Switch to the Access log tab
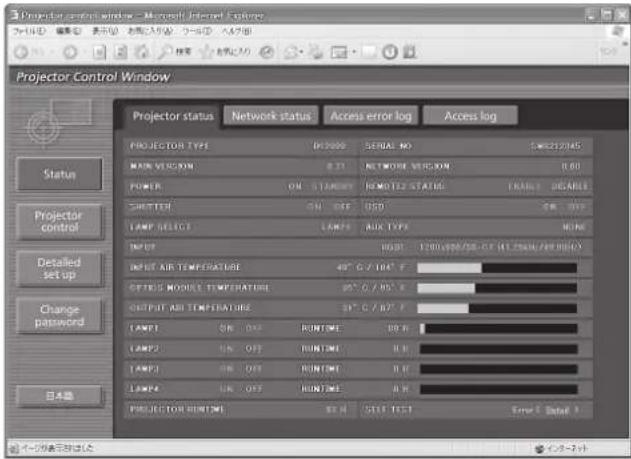 470,116
